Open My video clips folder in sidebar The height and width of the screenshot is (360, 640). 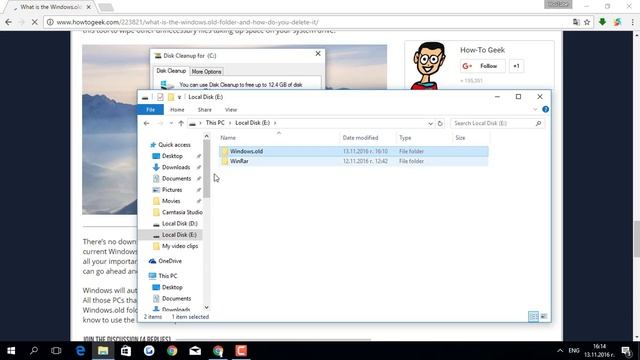coord(180,246)
